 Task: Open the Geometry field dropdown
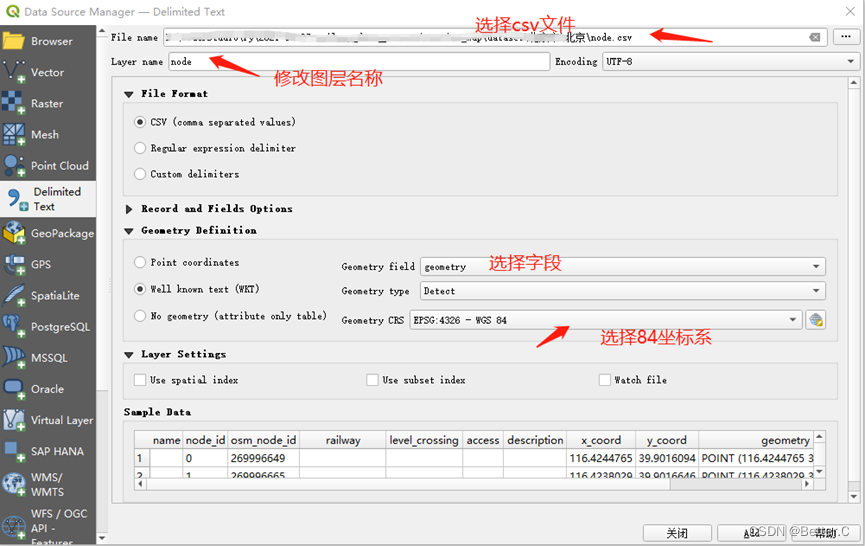click(x=623, y=266)
